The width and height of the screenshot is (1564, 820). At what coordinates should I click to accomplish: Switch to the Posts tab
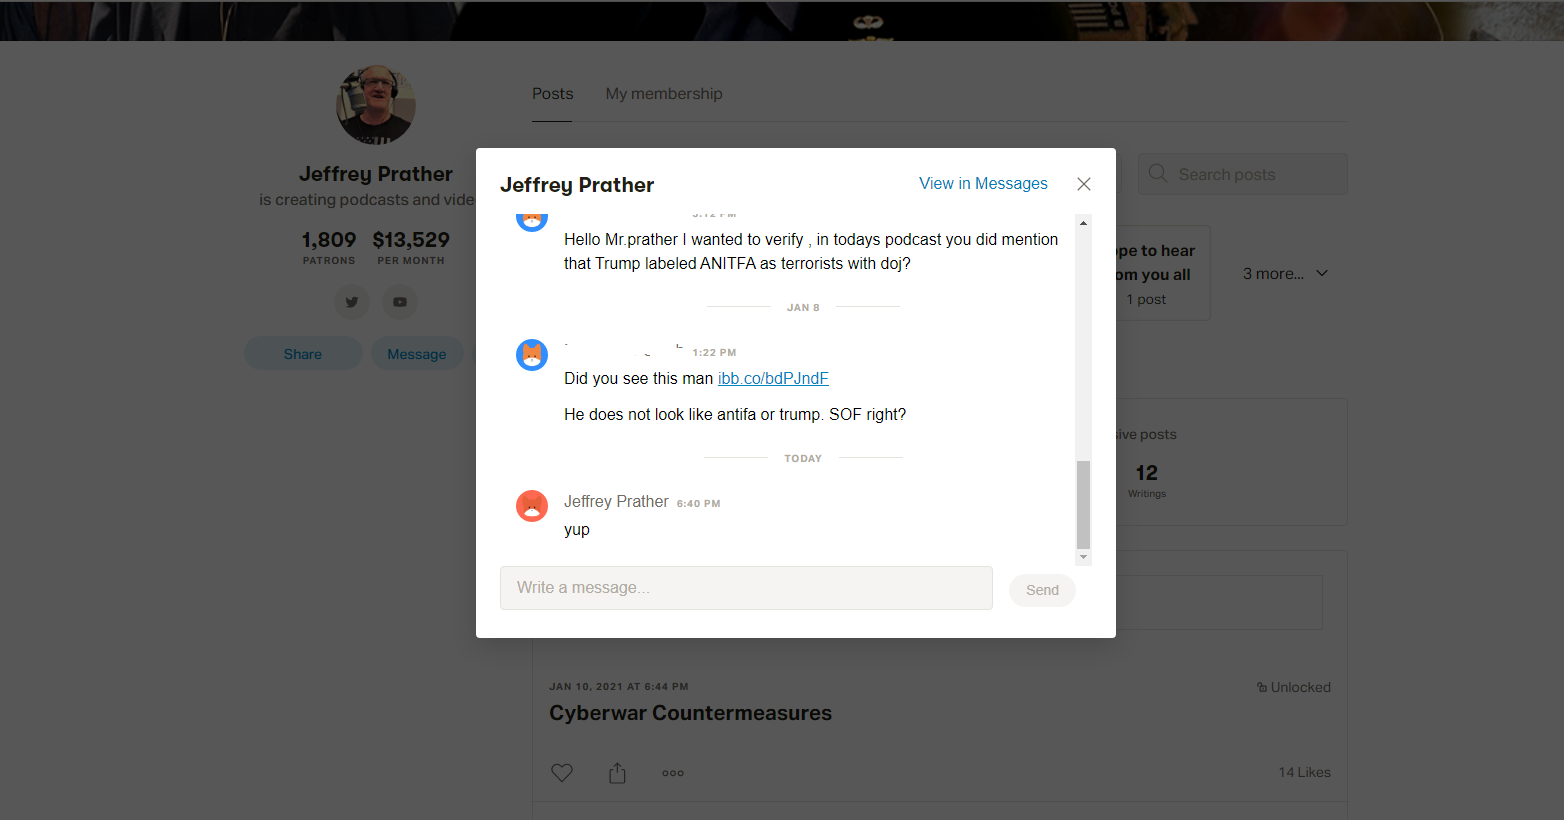552,94
